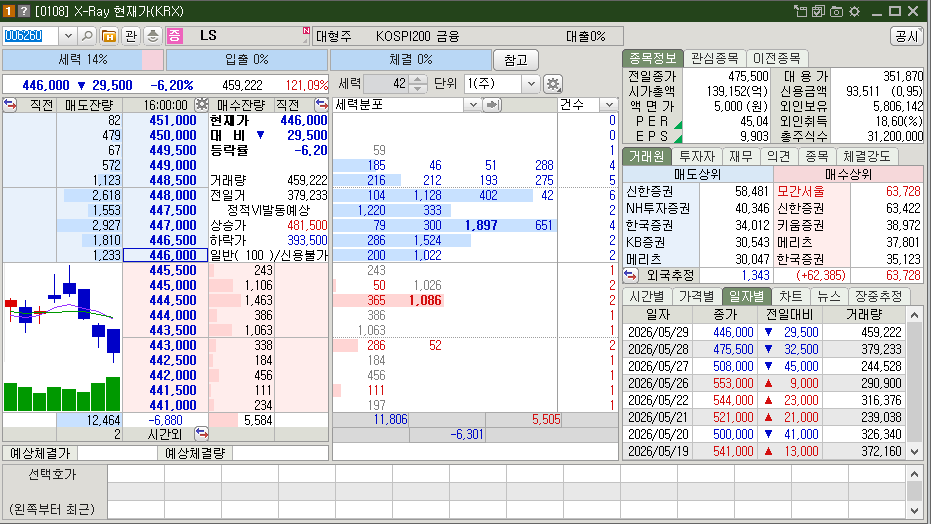931x524 pixels.
Task: Click the small N marker near LS
Action: click(306, 30)
